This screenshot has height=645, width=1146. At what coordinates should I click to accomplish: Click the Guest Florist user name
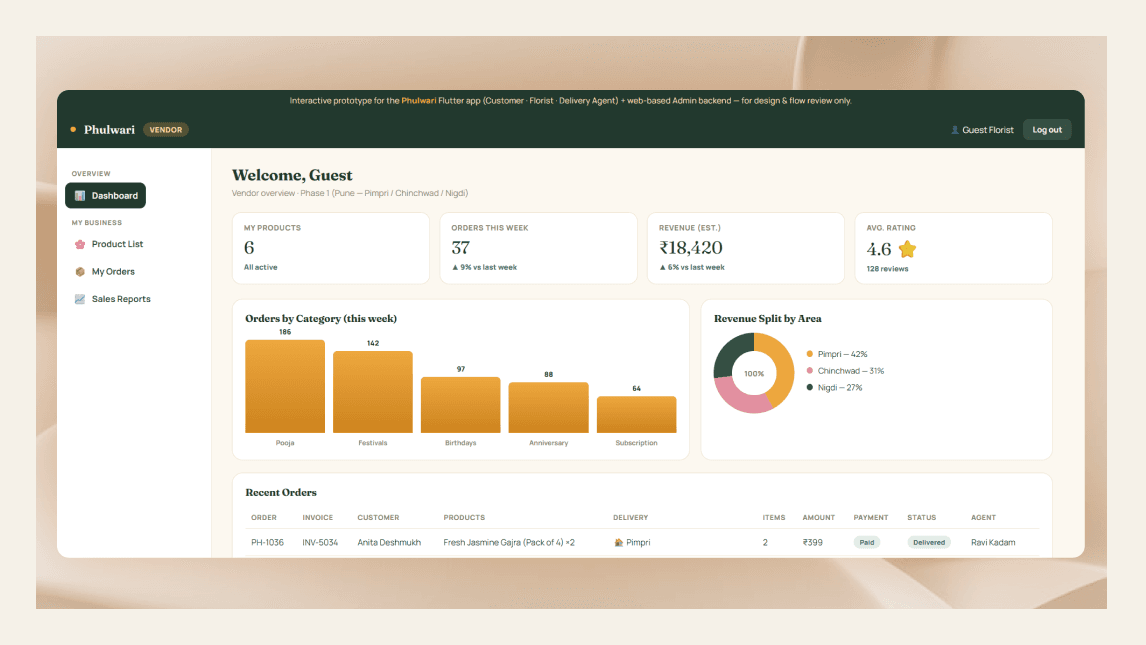(x=987, y=130)
